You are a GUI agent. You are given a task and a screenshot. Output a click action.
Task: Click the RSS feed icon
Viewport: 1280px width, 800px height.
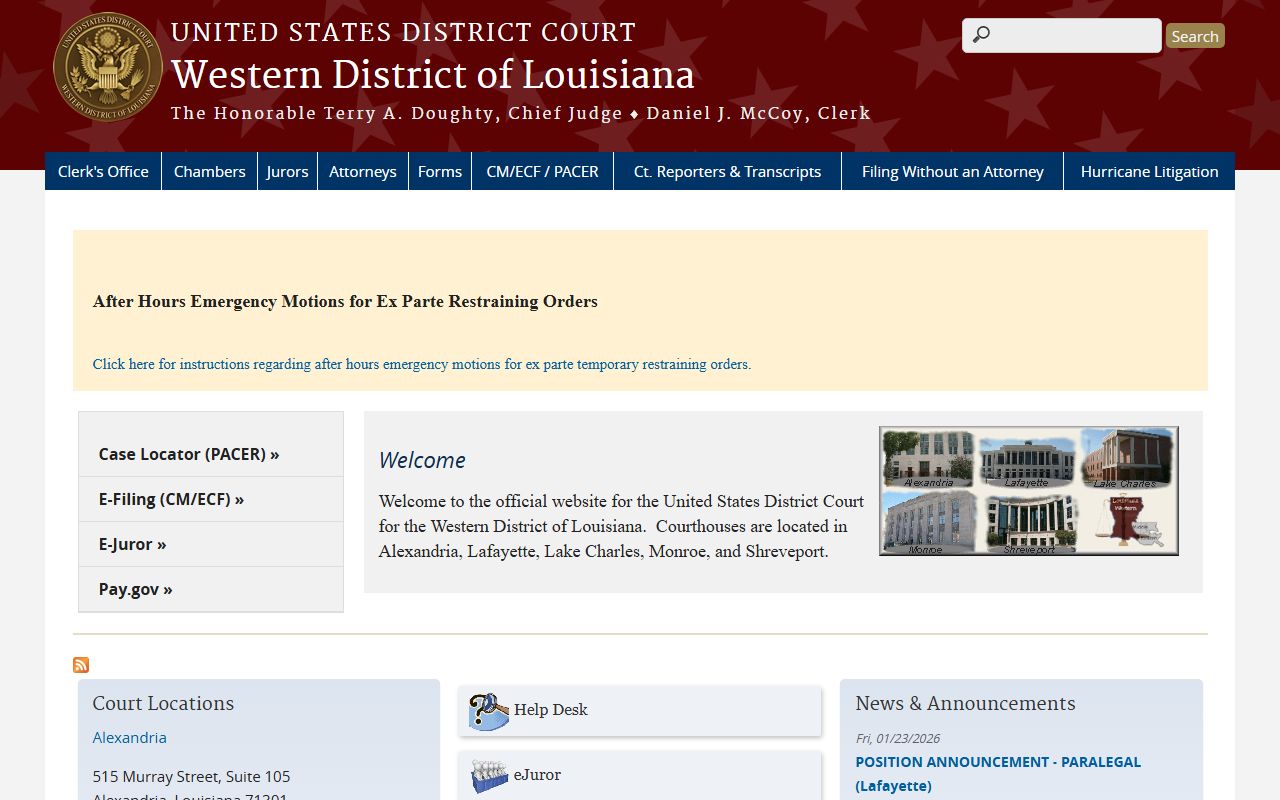(x=81, y=665)
